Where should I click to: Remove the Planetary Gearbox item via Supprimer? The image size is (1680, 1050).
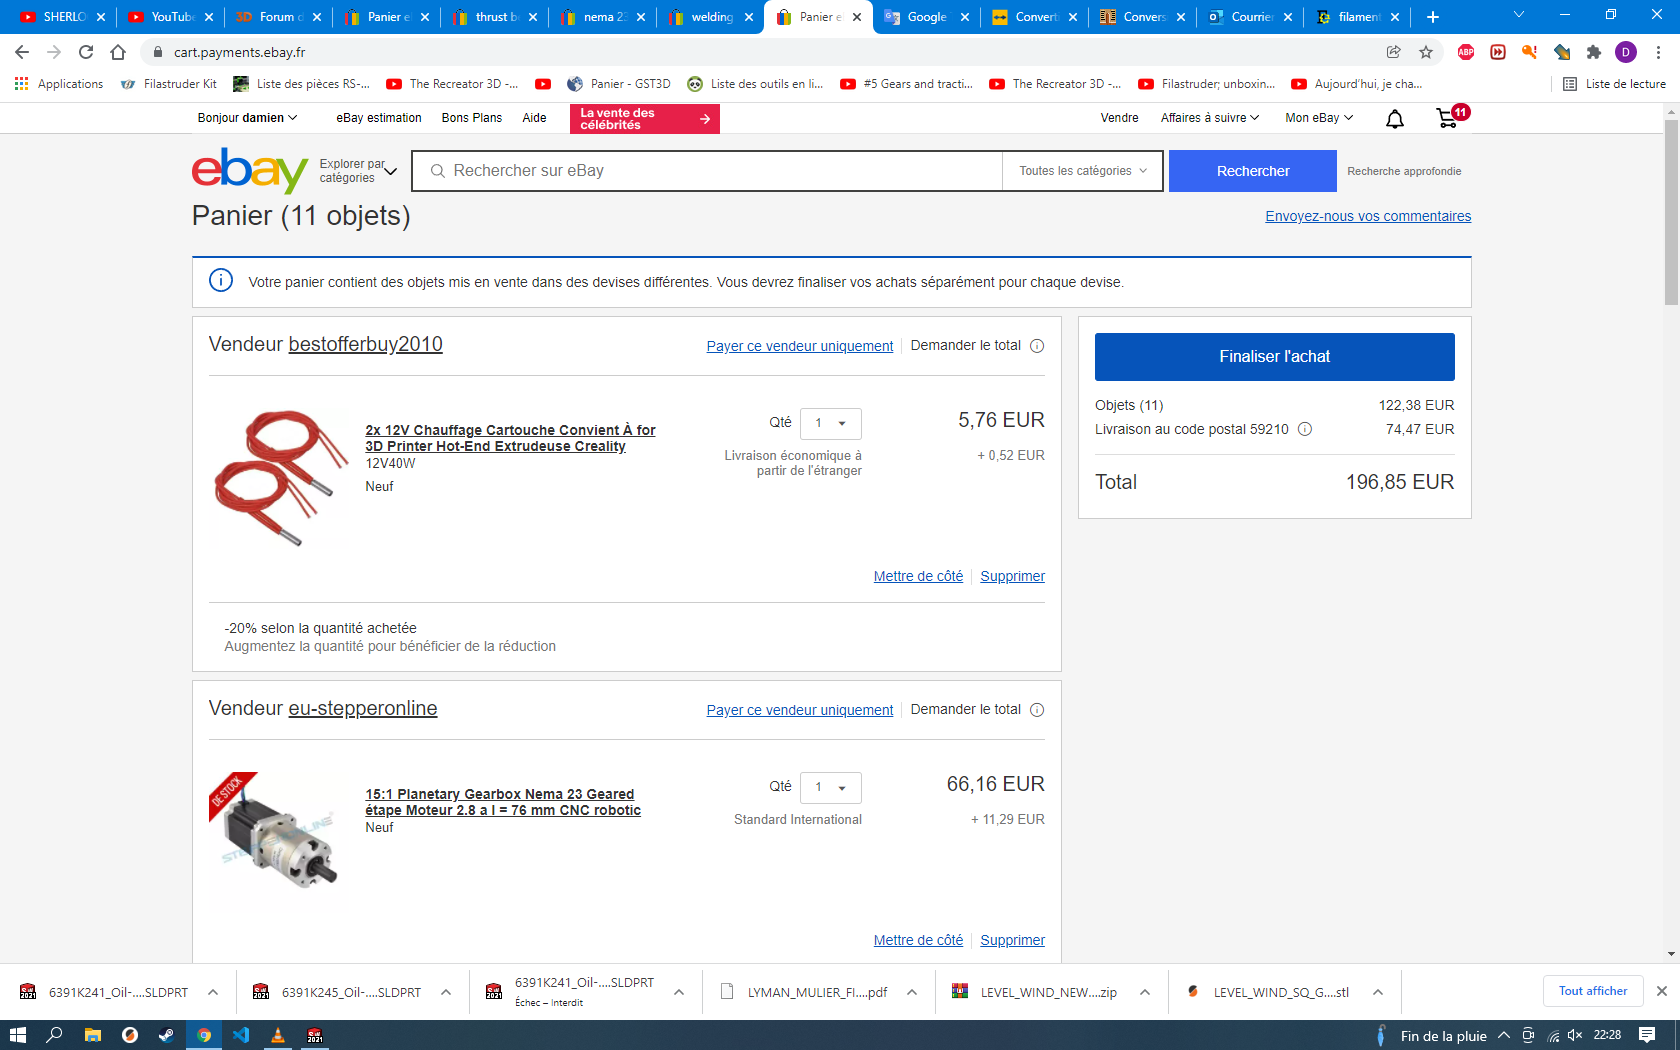[1012, 940]
